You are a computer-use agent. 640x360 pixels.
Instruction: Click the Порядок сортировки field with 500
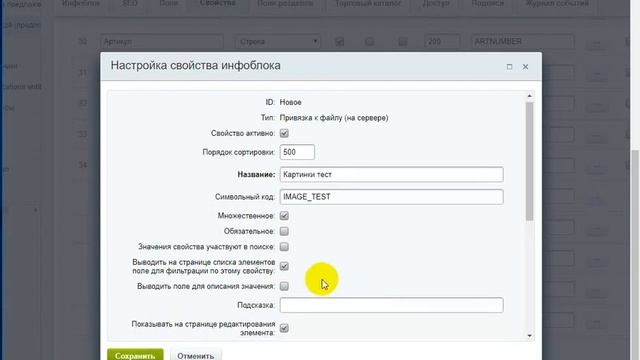pyautogui.click(x=297, y=152)
